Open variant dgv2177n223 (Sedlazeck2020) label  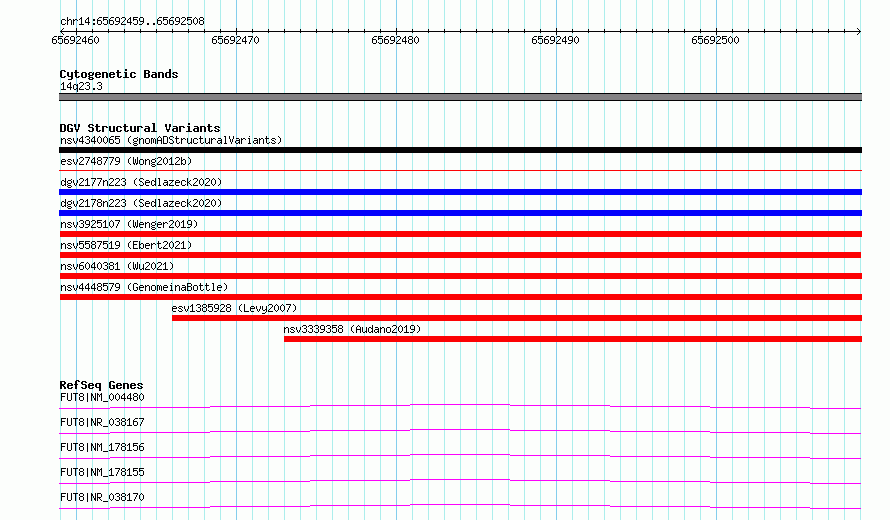[x=141, y=182]
